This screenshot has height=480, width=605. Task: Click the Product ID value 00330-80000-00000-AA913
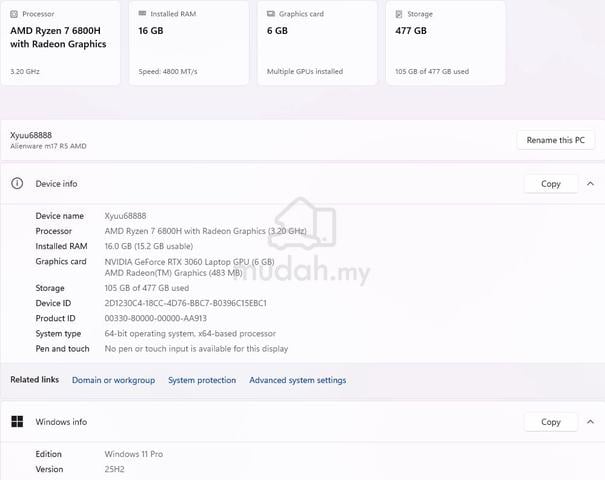(155, 318)
